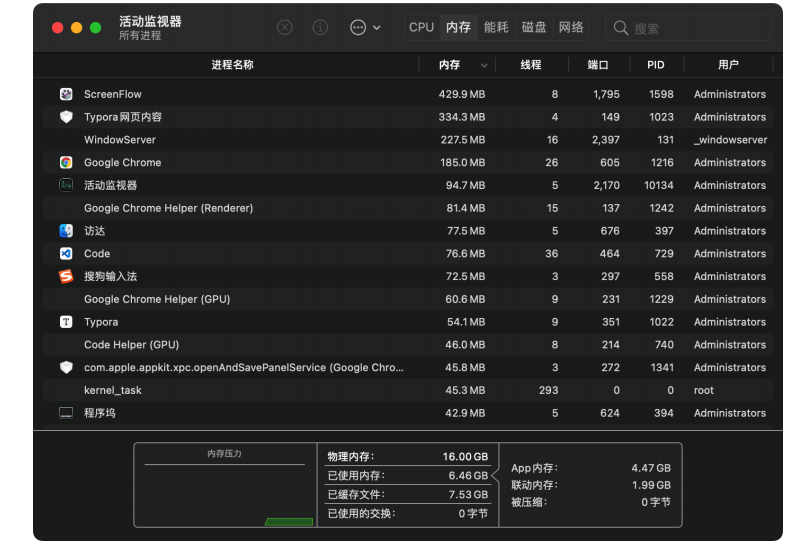Click 已缓存文件 7.53 GB entry
Screen dimensions: 806x551
(408, 494)
